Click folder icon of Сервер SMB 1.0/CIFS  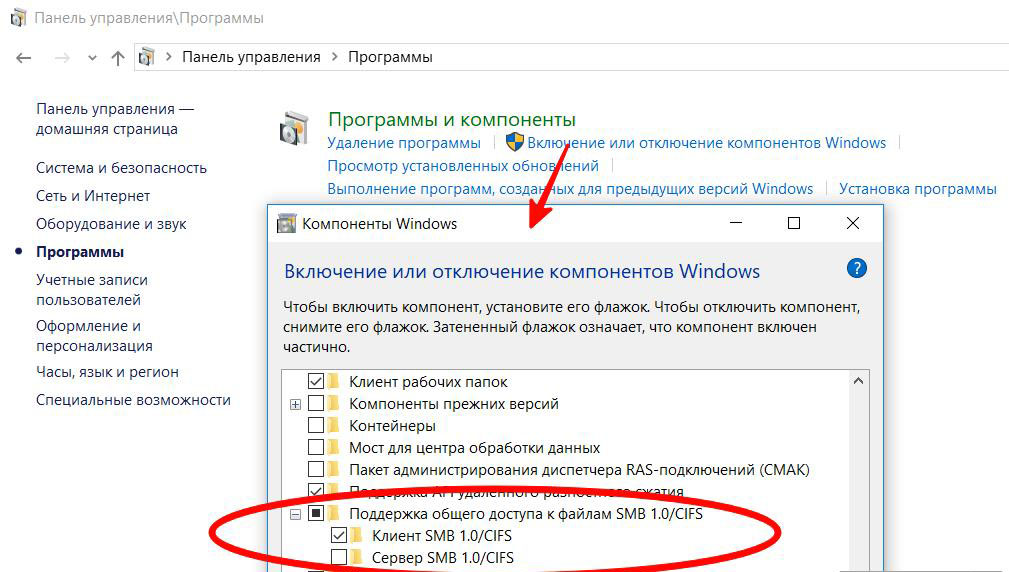click(356, 557)
